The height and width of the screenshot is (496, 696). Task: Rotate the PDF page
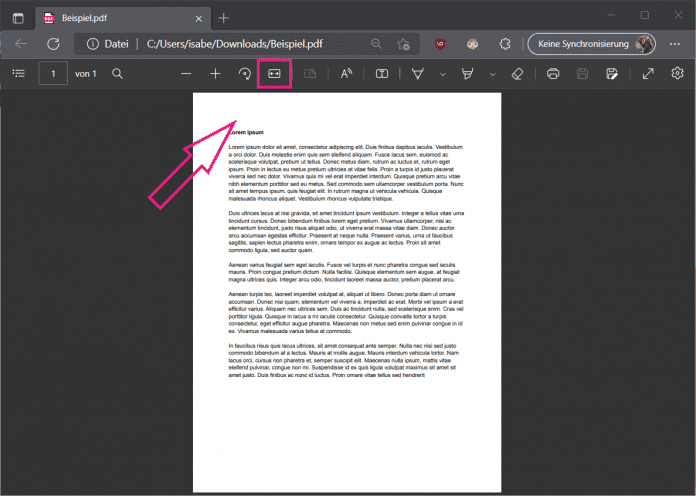coord(245,74)
